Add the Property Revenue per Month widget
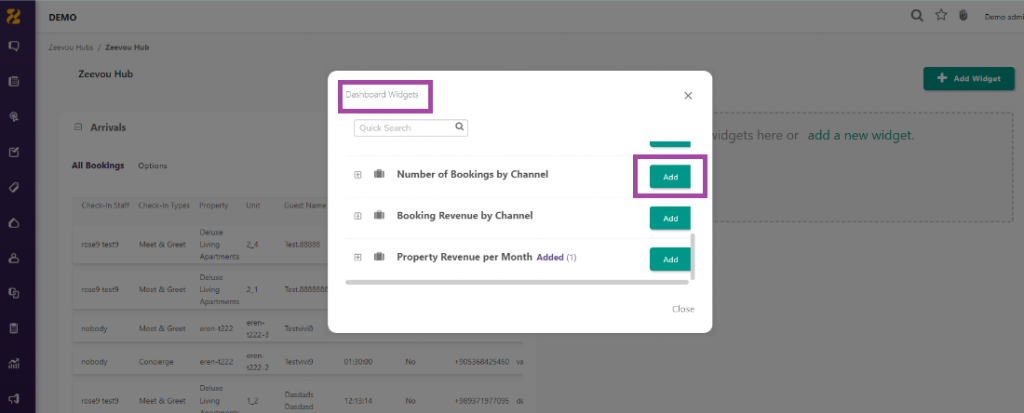This screenshot has width=1024, height=413. [x=670, y=259]
